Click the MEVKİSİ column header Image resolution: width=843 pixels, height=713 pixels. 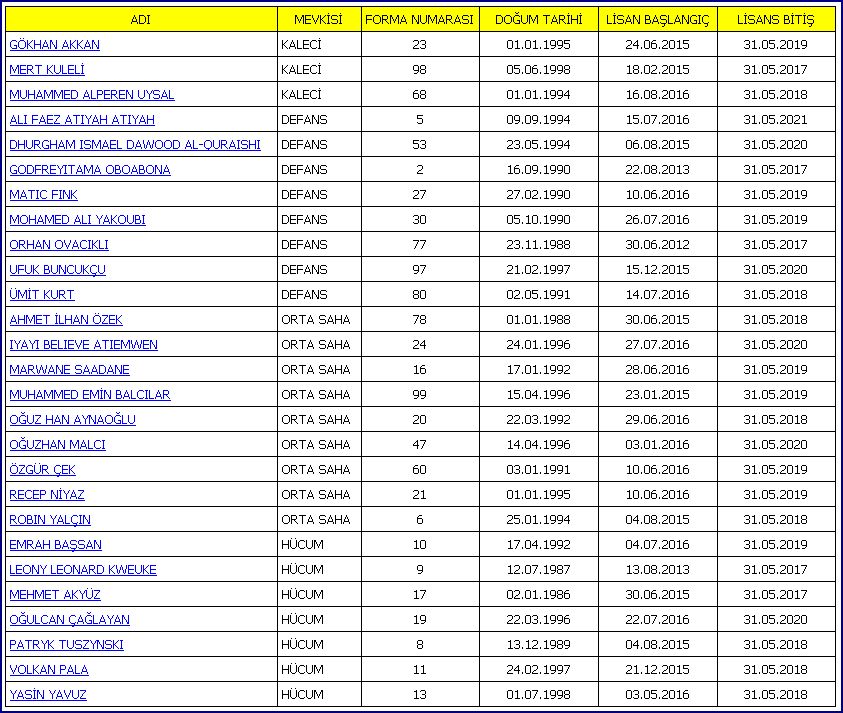point(319,19)
